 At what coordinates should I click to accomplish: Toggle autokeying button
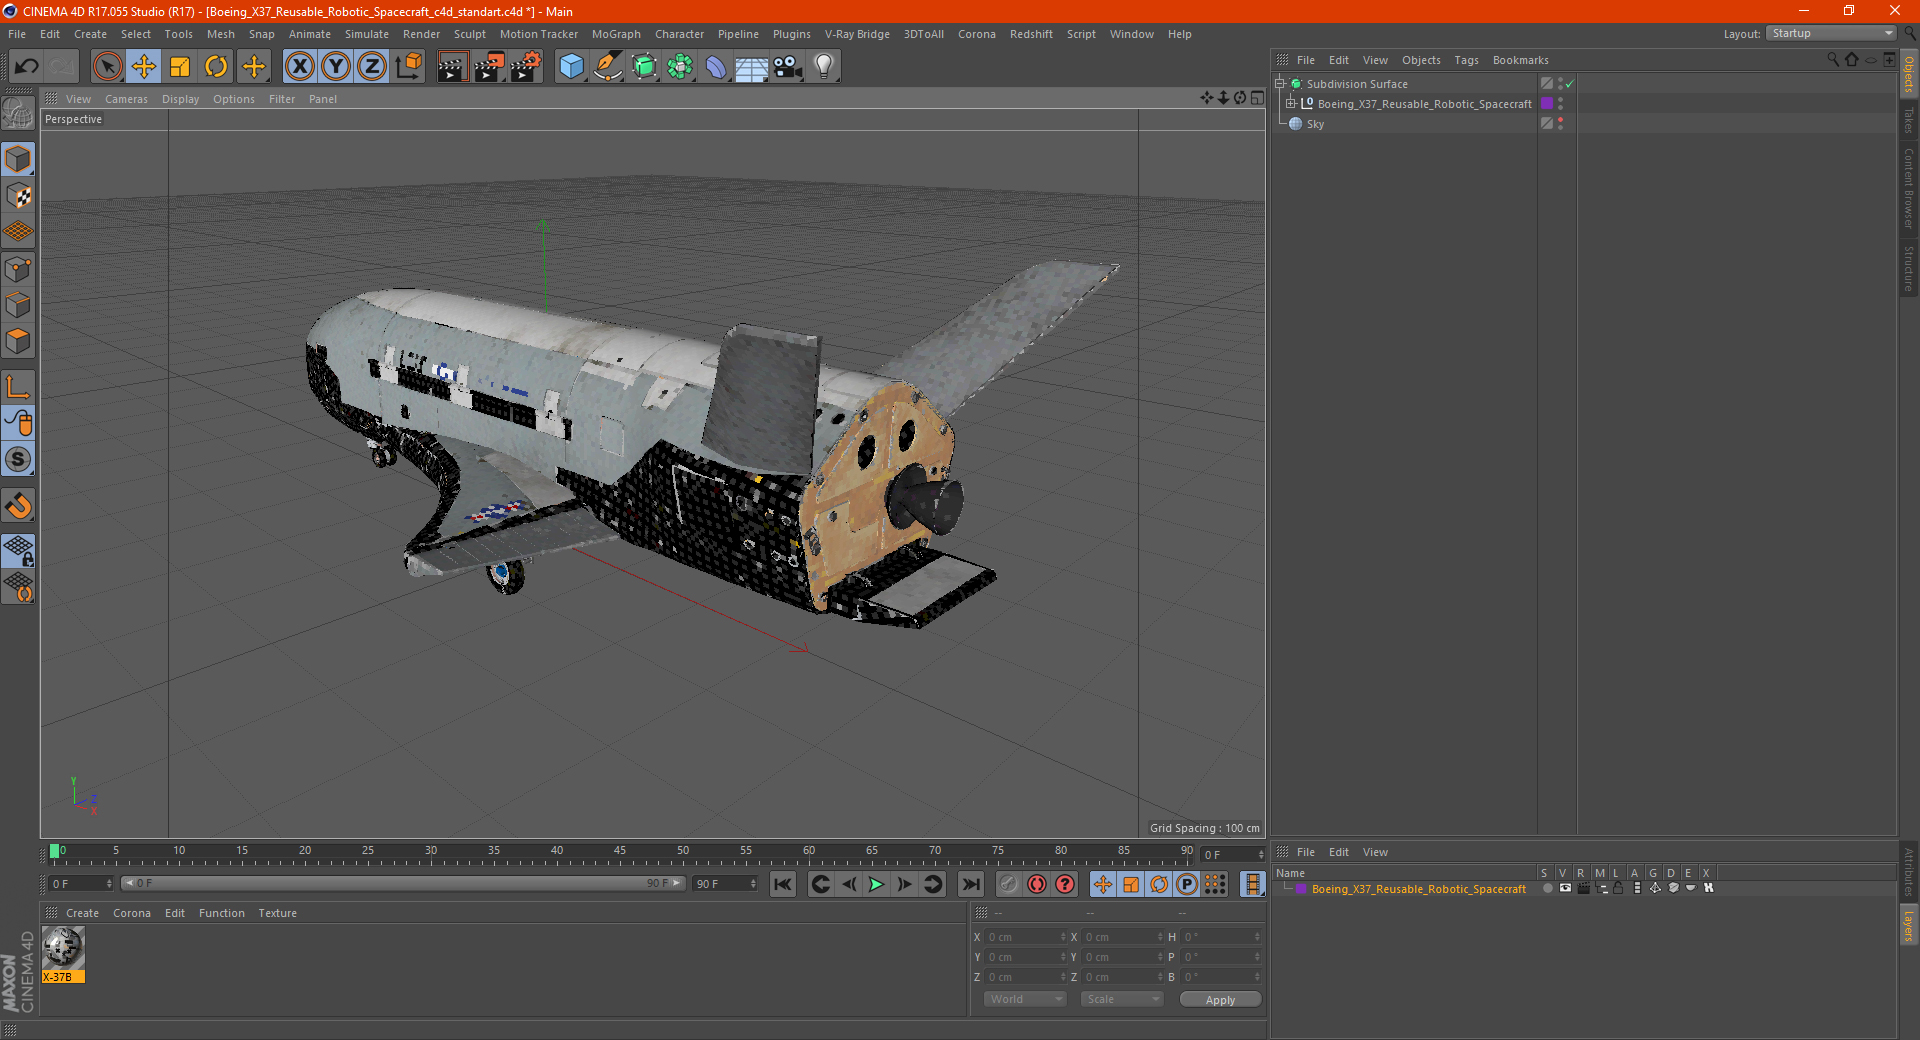(1037, 884)
